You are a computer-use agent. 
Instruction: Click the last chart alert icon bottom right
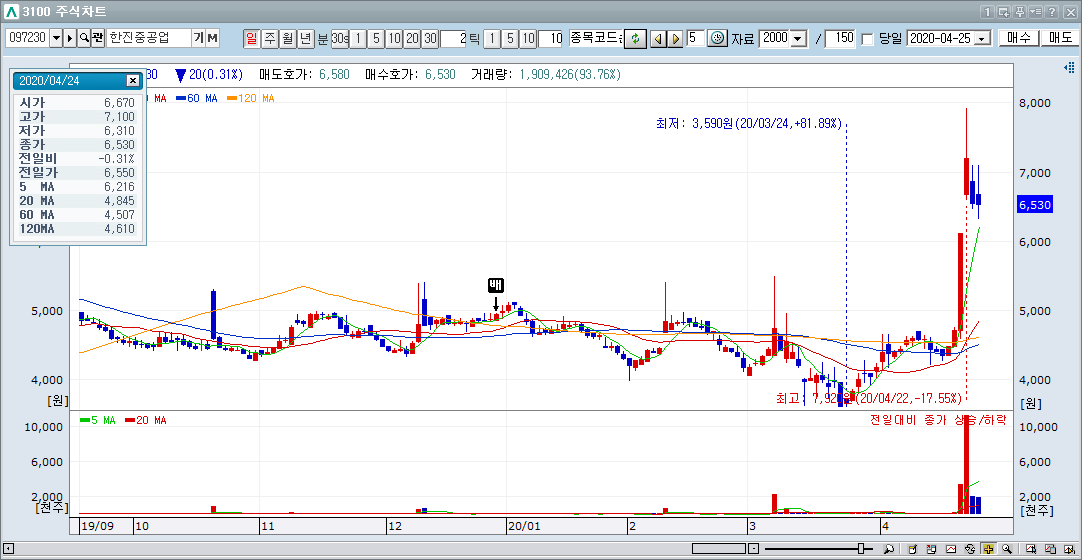point(1068,550)
